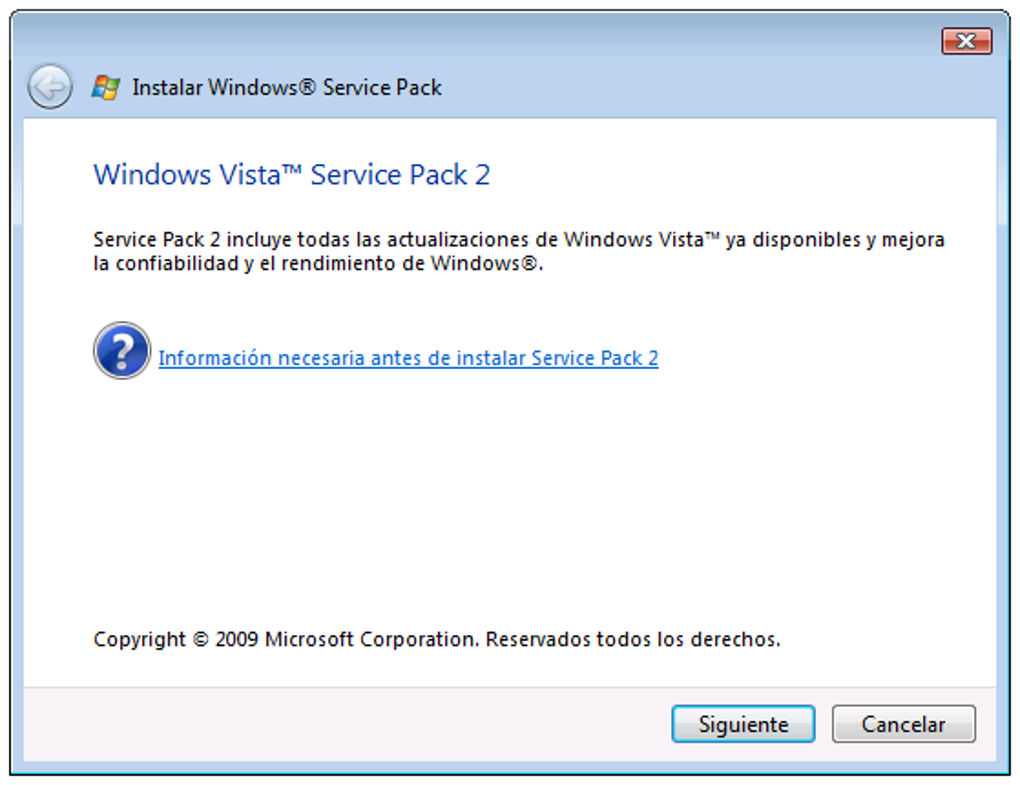1020x785 pixels.
Task: Click the Windows flag logo icon
Action: point(106,88)
